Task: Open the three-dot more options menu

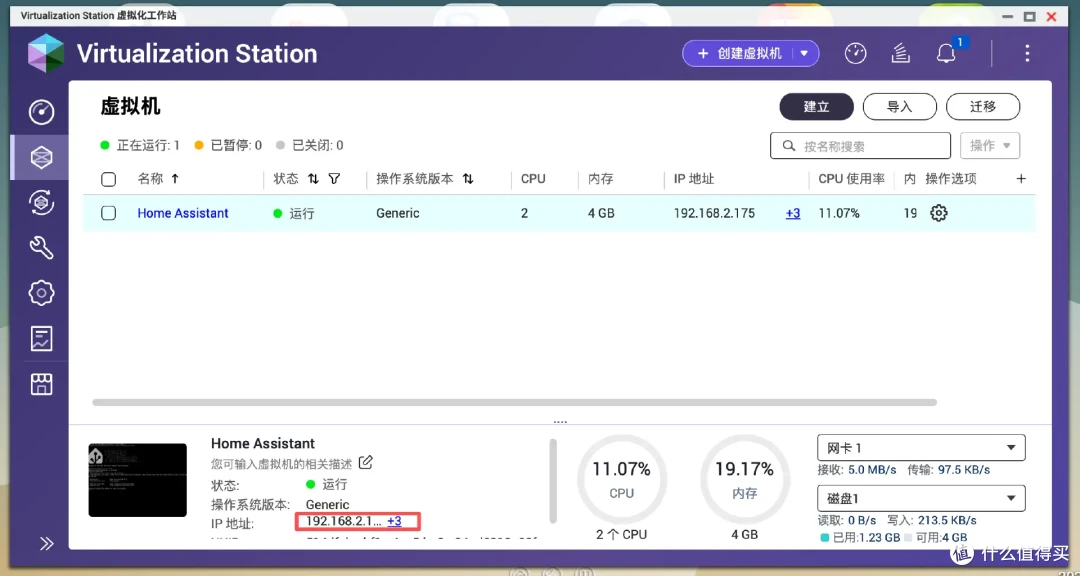Action: (1027, 53)
